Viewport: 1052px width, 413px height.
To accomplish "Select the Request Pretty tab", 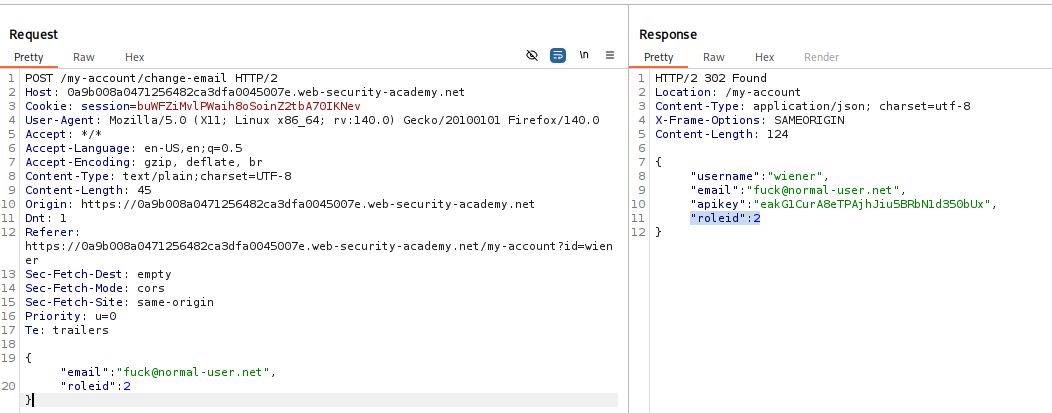I will tap(30, 57).
